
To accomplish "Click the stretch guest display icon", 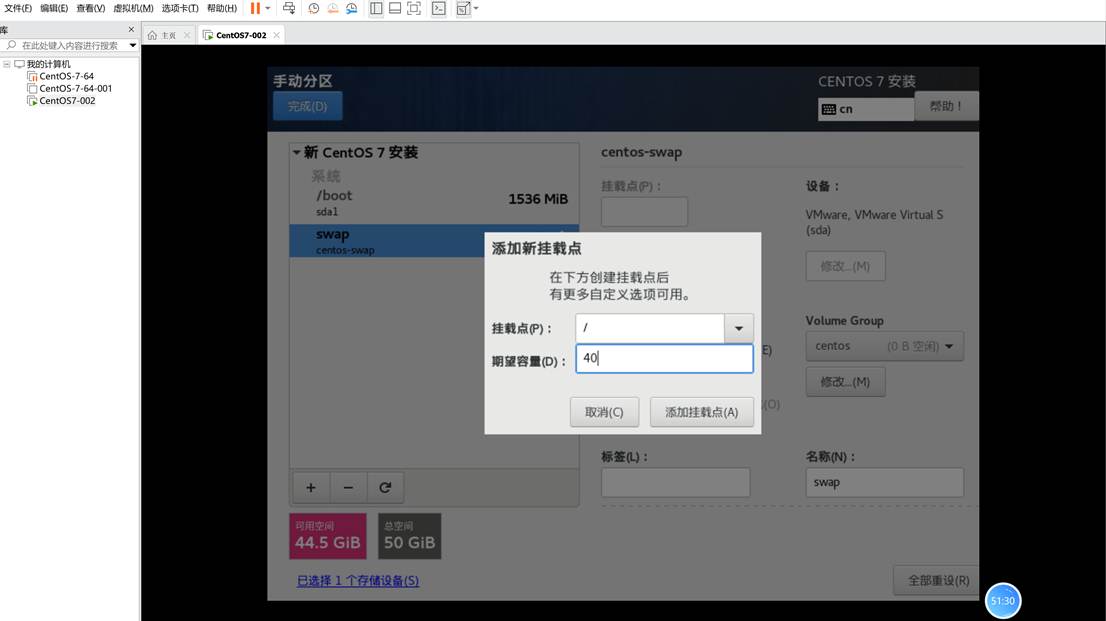I will pyautogui.click(x=463, y=8).
